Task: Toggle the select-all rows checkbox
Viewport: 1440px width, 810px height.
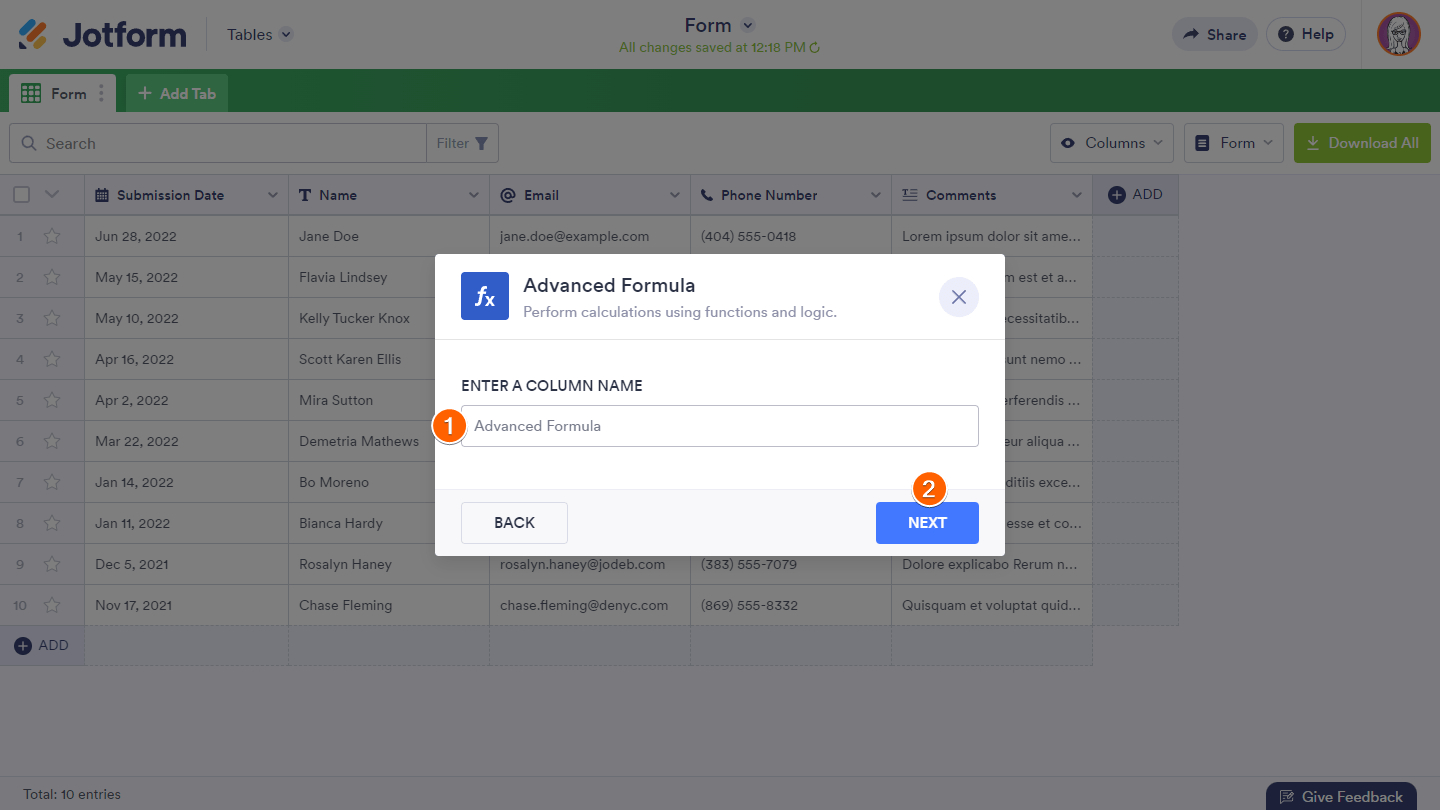Action: pyautogui.click(x=21, y=195)
